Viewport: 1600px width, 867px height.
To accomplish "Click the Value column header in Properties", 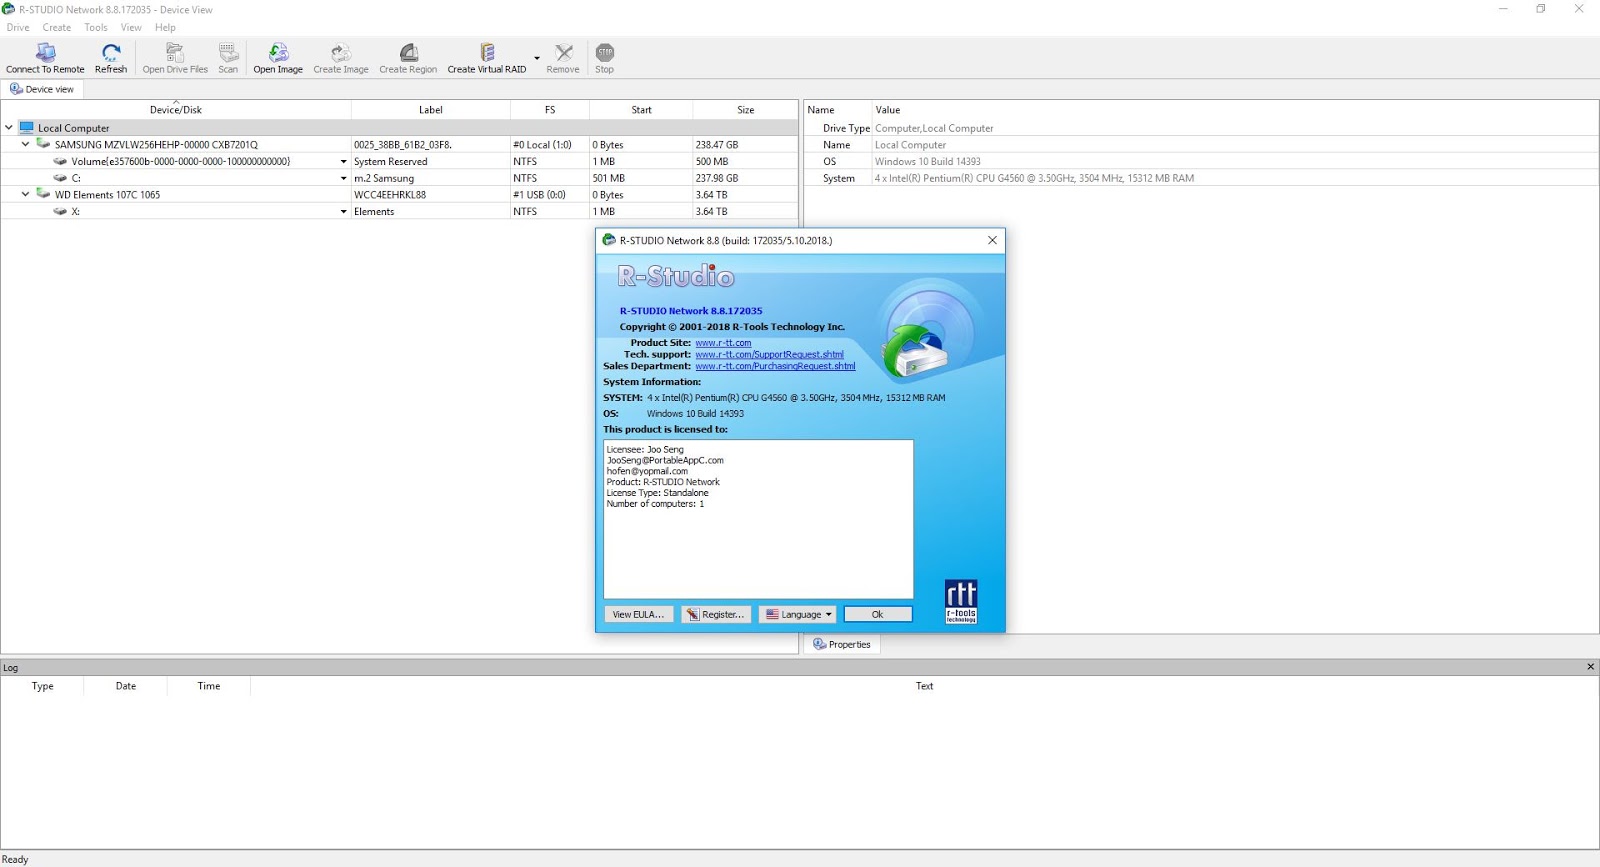I will pos(1235,110).
